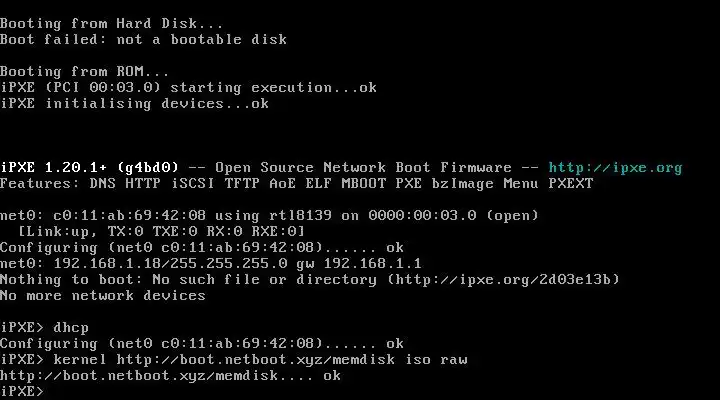The height and width of the screenshot is (400, 720).
Task: Click the error URL http://ipxe.org/2d03e13b
Action: [504, 280]
